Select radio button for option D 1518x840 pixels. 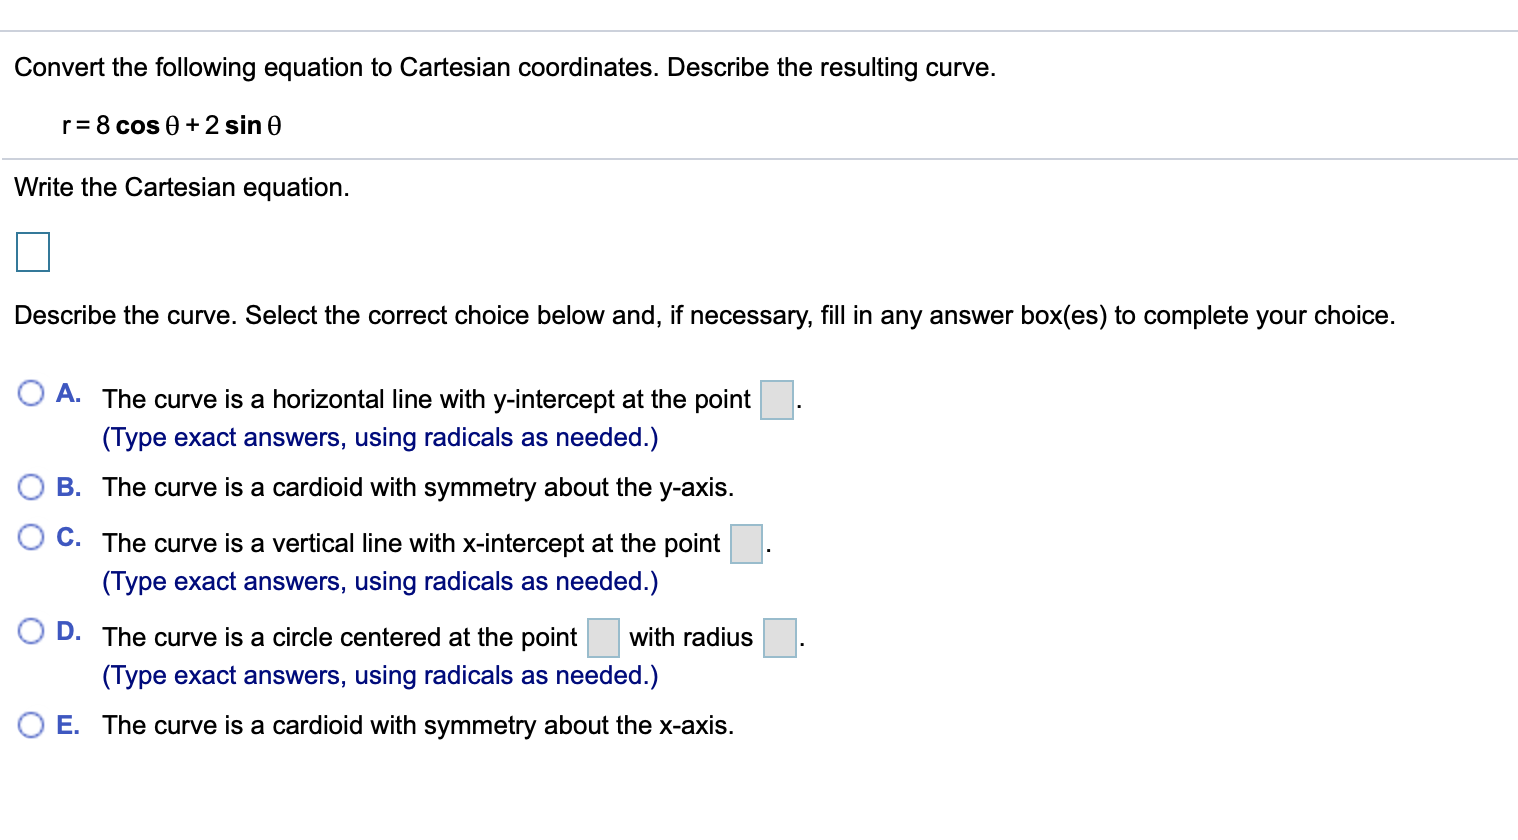pos(31,631)
